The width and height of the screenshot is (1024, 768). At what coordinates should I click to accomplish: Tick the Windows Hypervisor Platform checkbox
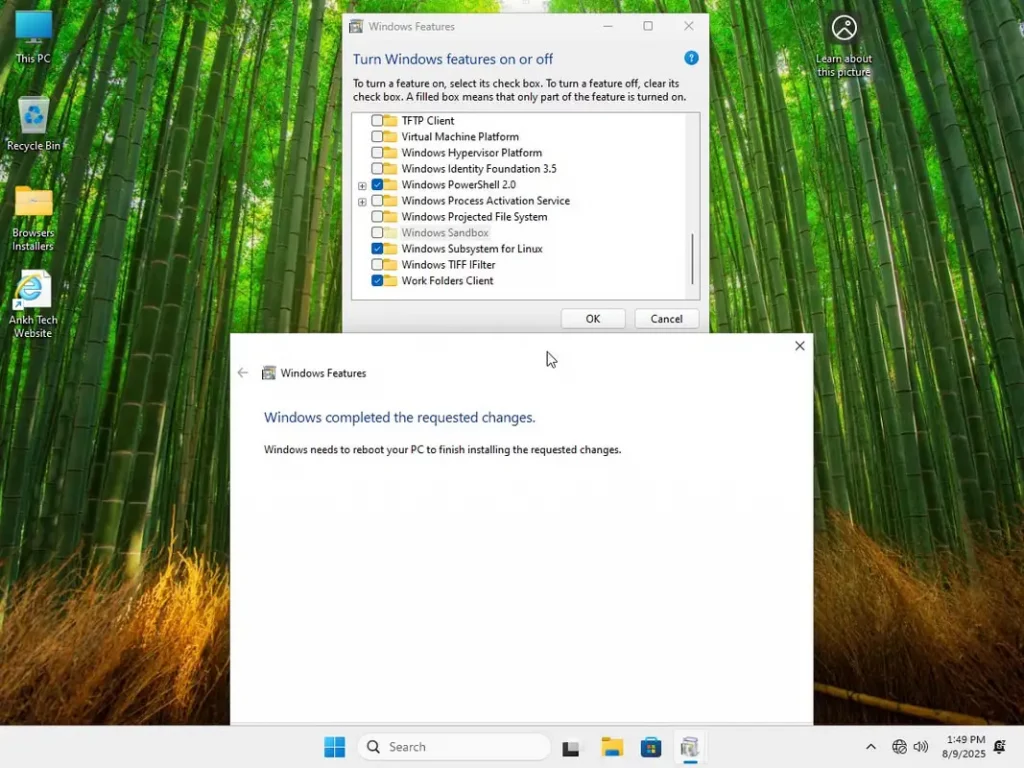point(377,153)
